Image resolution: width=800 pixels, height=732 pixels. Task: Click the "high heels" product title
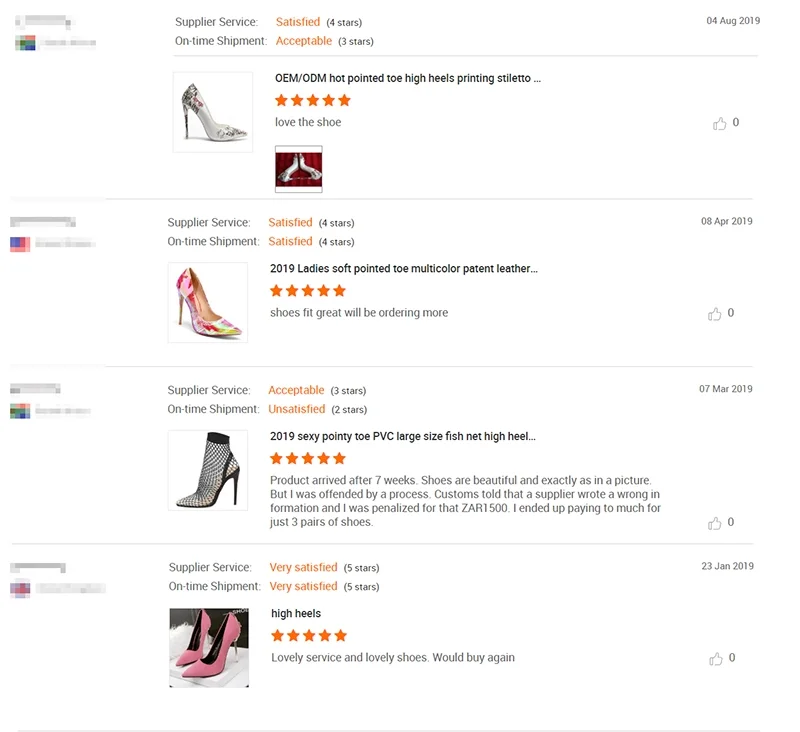[295, 613]
